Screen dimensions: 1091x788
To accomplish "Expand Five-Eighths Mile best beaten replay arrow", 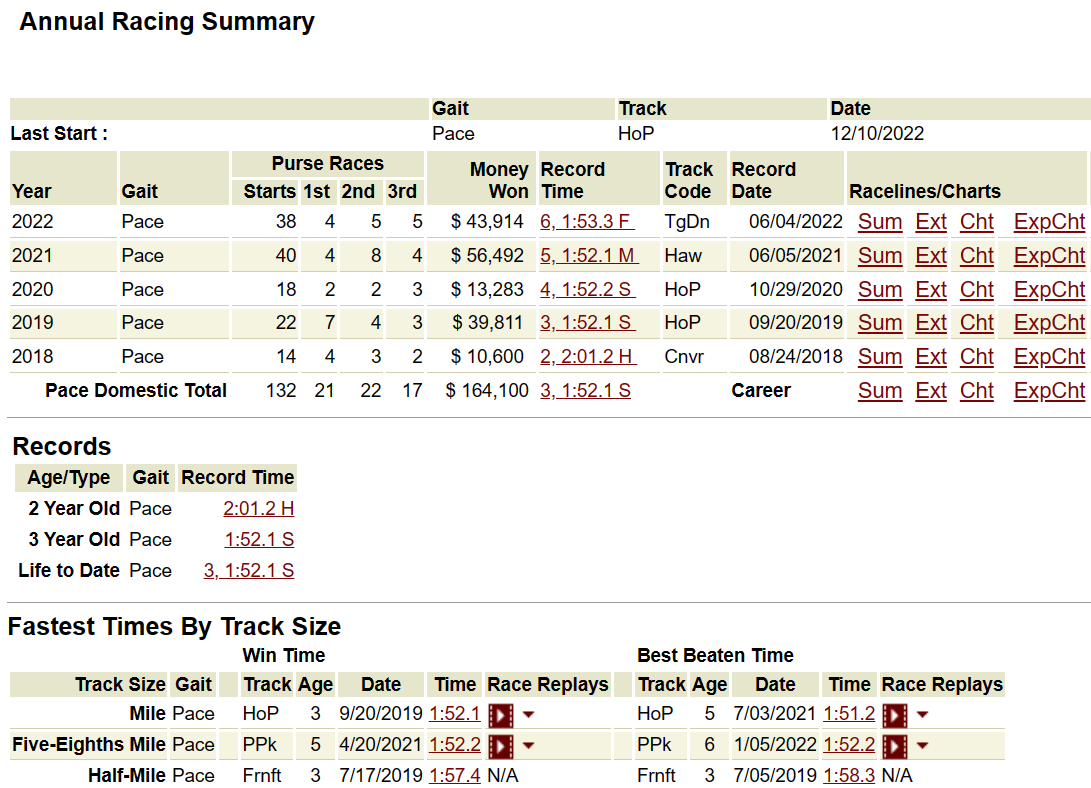I will pyautogui.click(x=923, y=746).
